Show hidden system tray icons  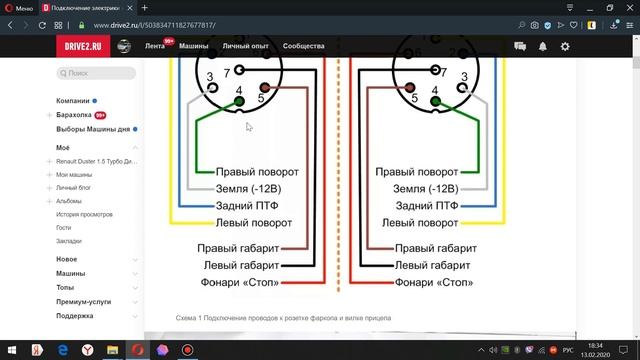481,350
